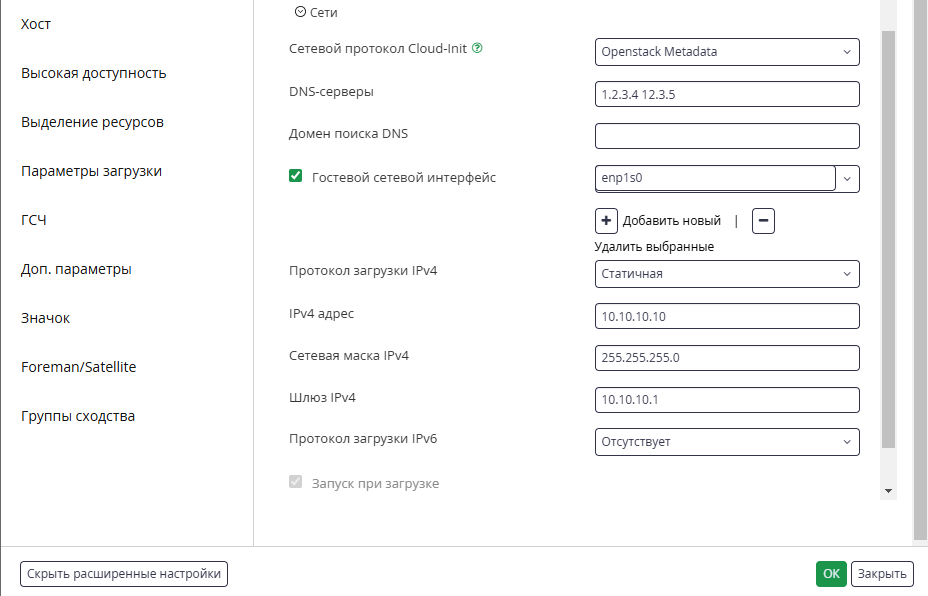Expand Протокол загрузки IPv6 Отсутствует dropdown
The image size is (928, 596).
click(727, 442)
